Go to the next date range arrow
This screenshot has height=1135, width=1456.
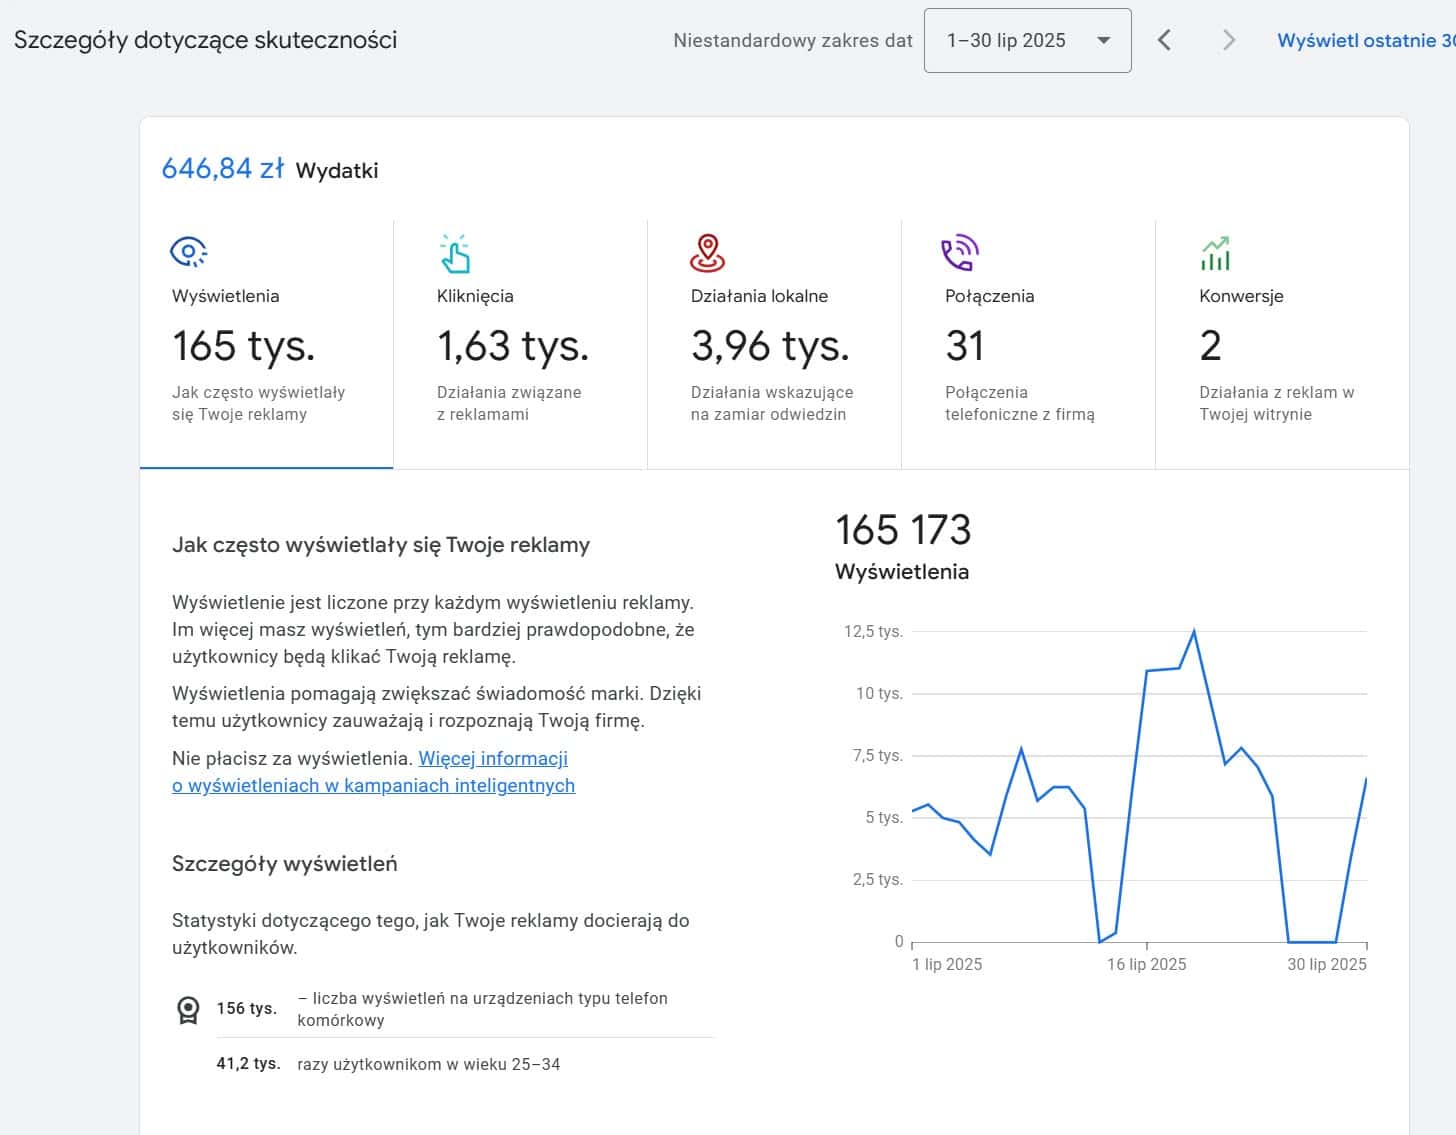coord(1229,40)
